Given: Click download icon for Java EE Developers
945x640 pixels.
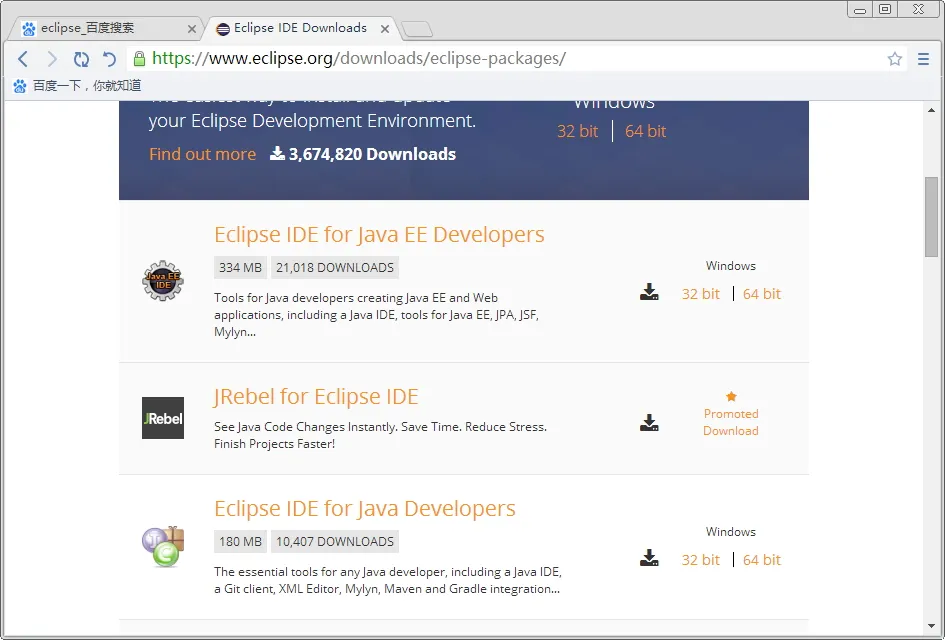Looking at the screenshot, I should click(x=650, y=292).
